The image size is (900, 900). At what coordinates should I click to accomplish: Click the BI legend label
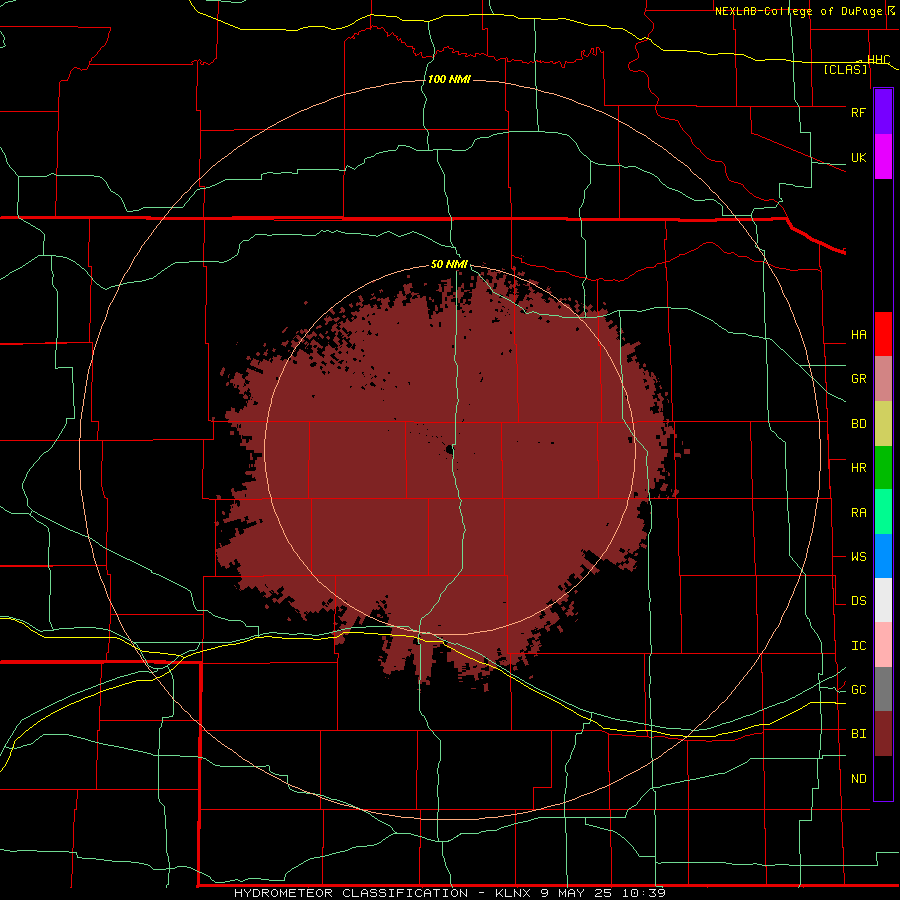pos(858,734)
